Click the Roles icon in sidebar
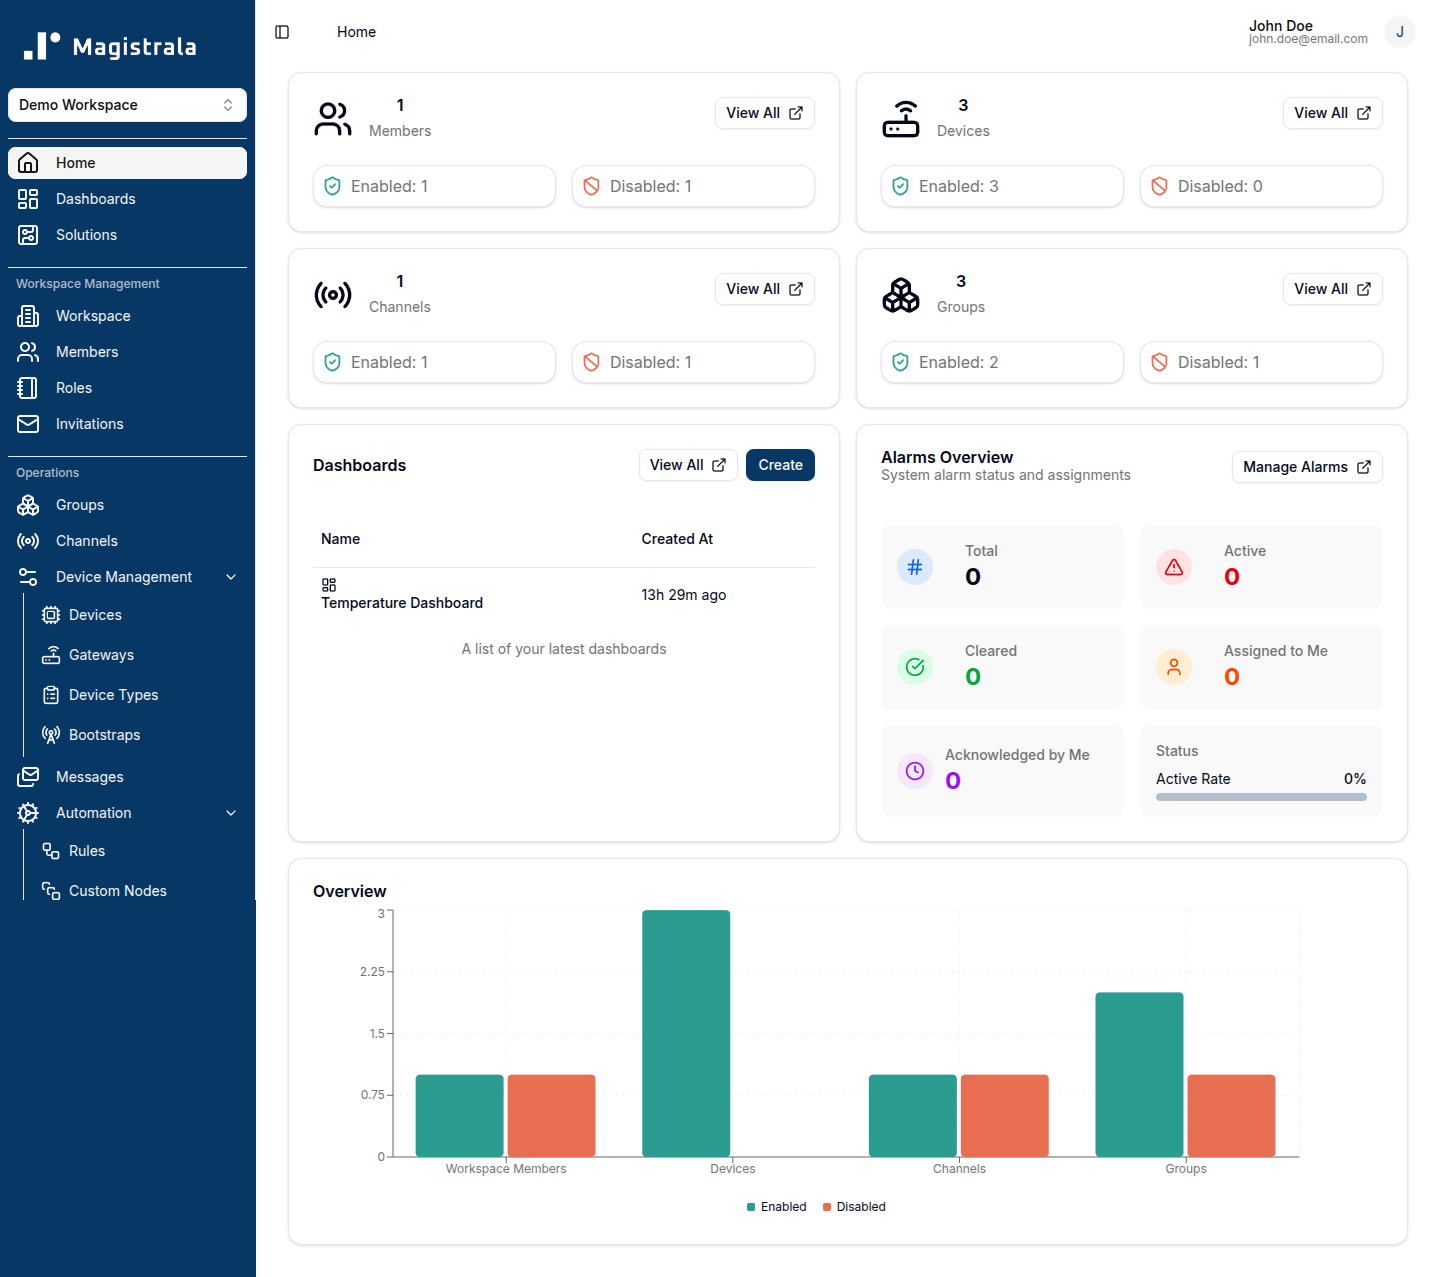The width and height of the screenshot is (1440, 1277). coord(28,388)
